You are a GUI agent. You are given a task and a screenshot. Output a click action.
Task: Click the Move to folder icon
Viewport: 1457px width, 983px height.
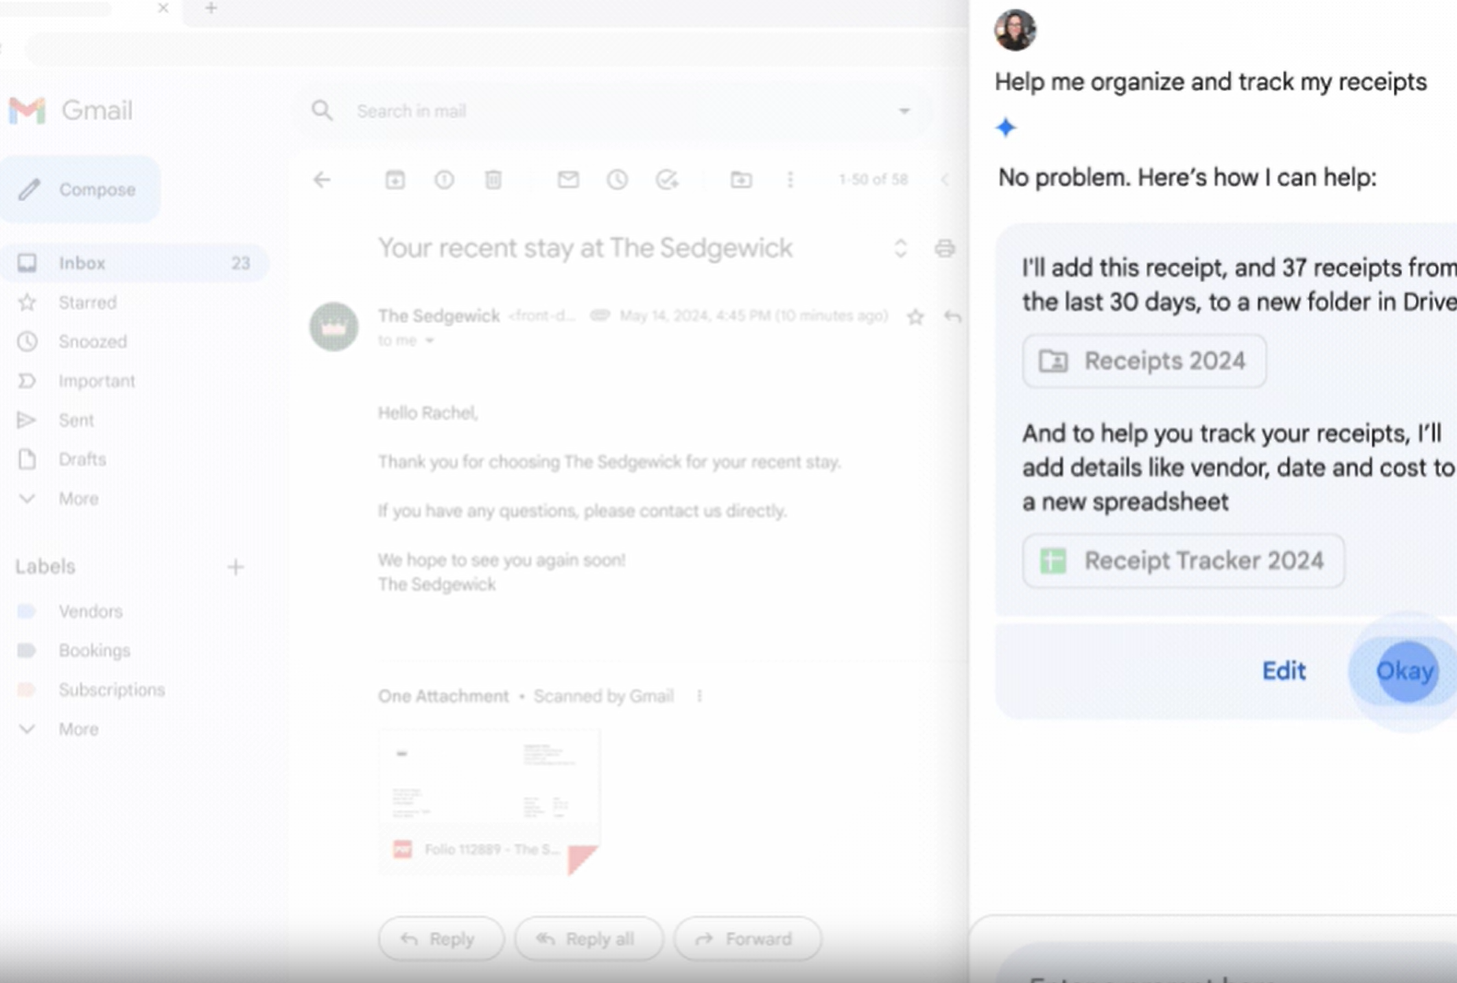(x=741, y=180)
